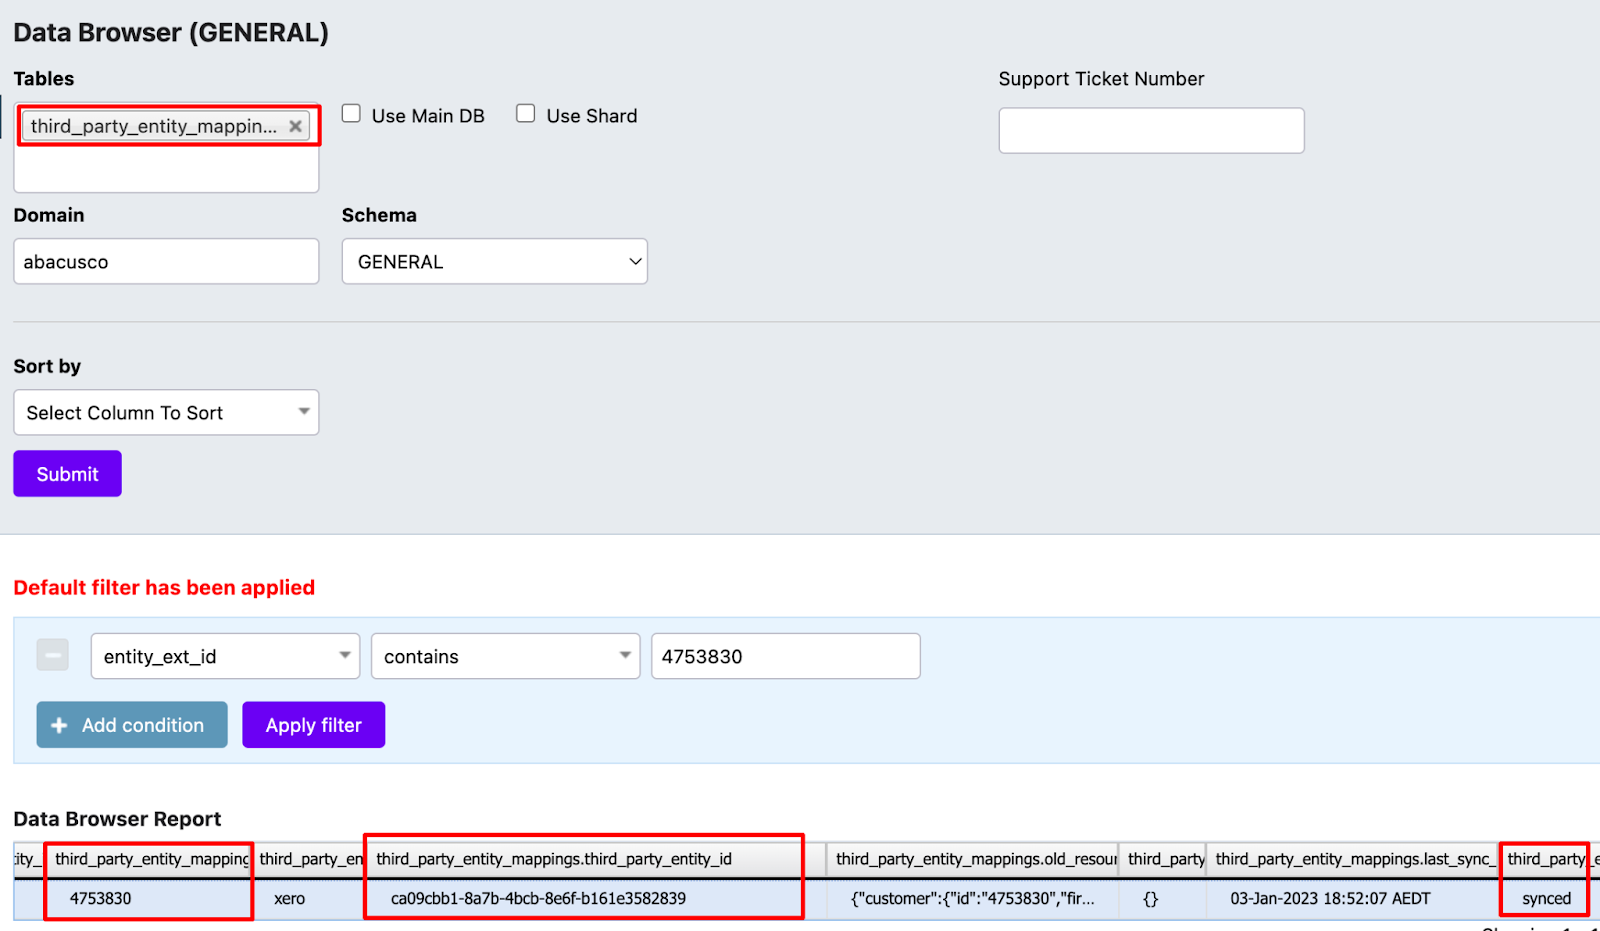The width and height of the screenshot is (1600, 931).
Task: Click the Add condition button
Action: [x=132, y=725]
